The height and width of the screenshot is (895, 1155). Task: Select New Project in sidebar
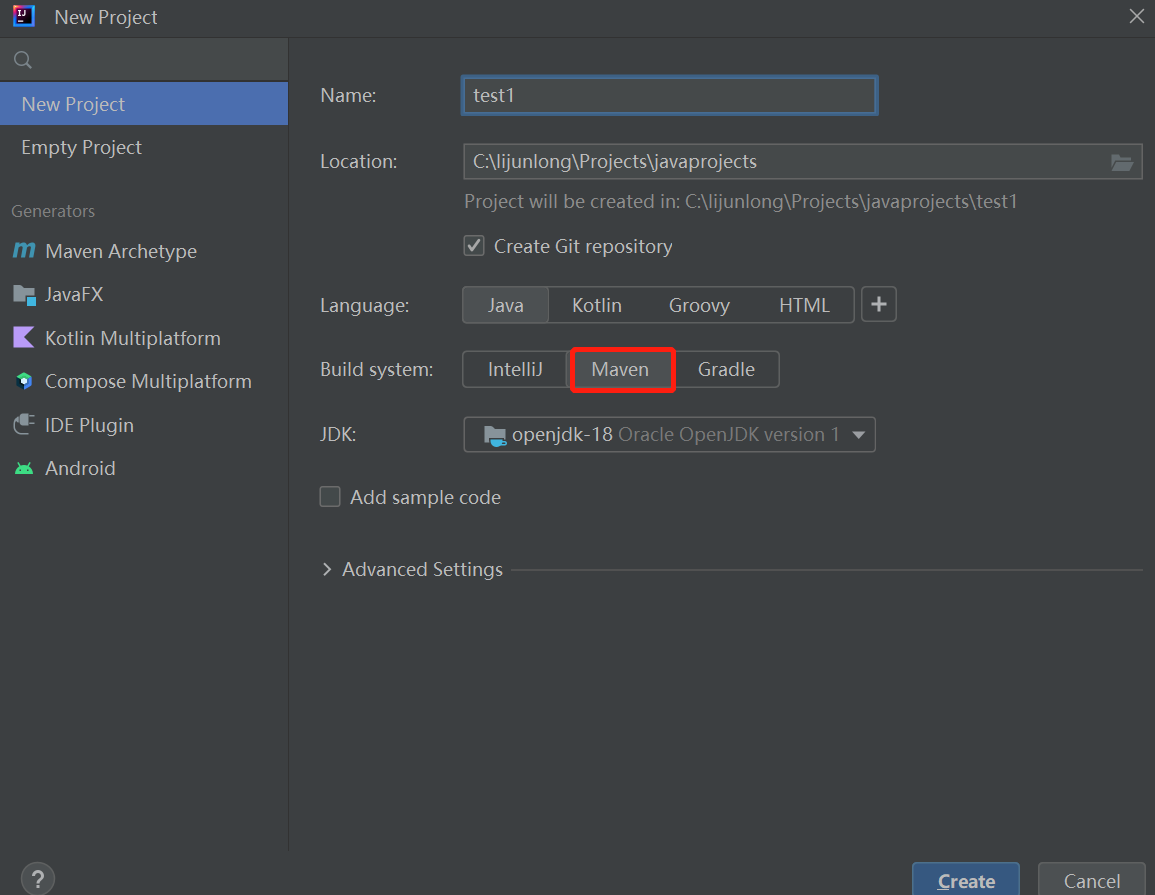74,104
